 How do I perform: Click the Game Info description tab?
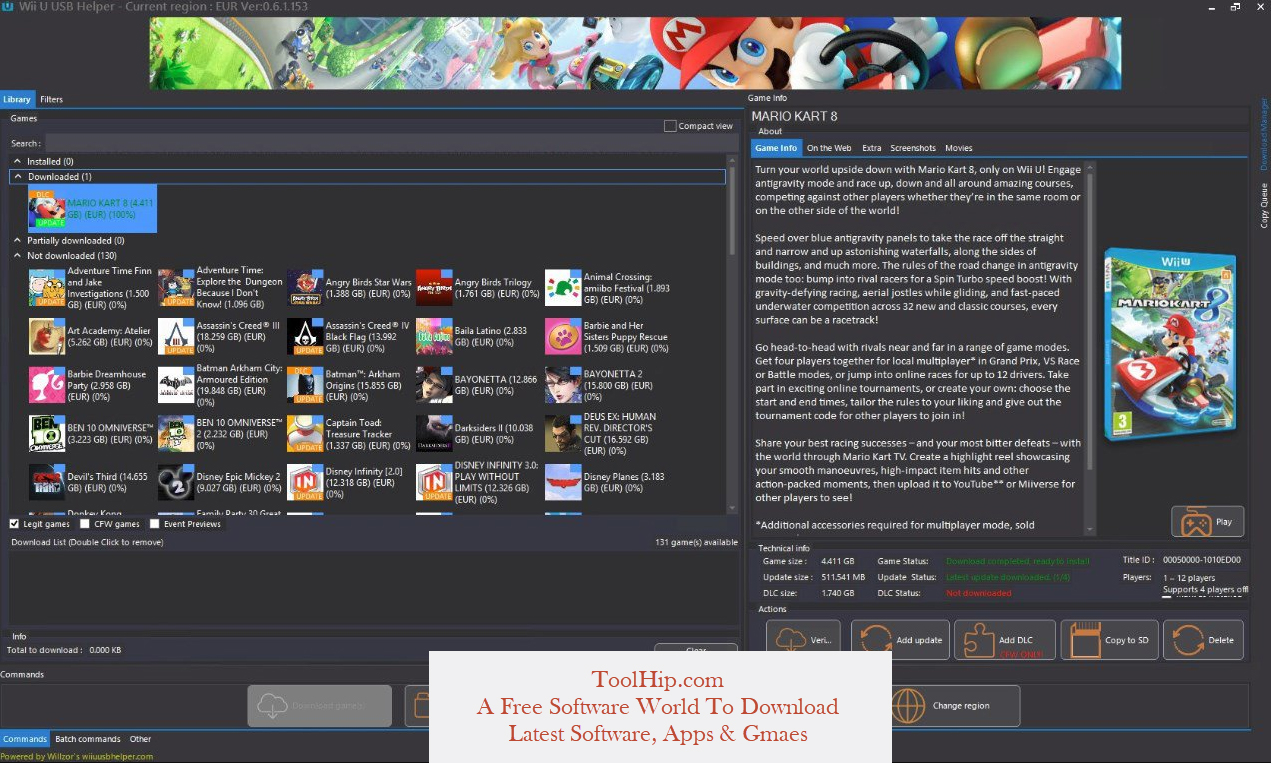(x=776, y=148)
